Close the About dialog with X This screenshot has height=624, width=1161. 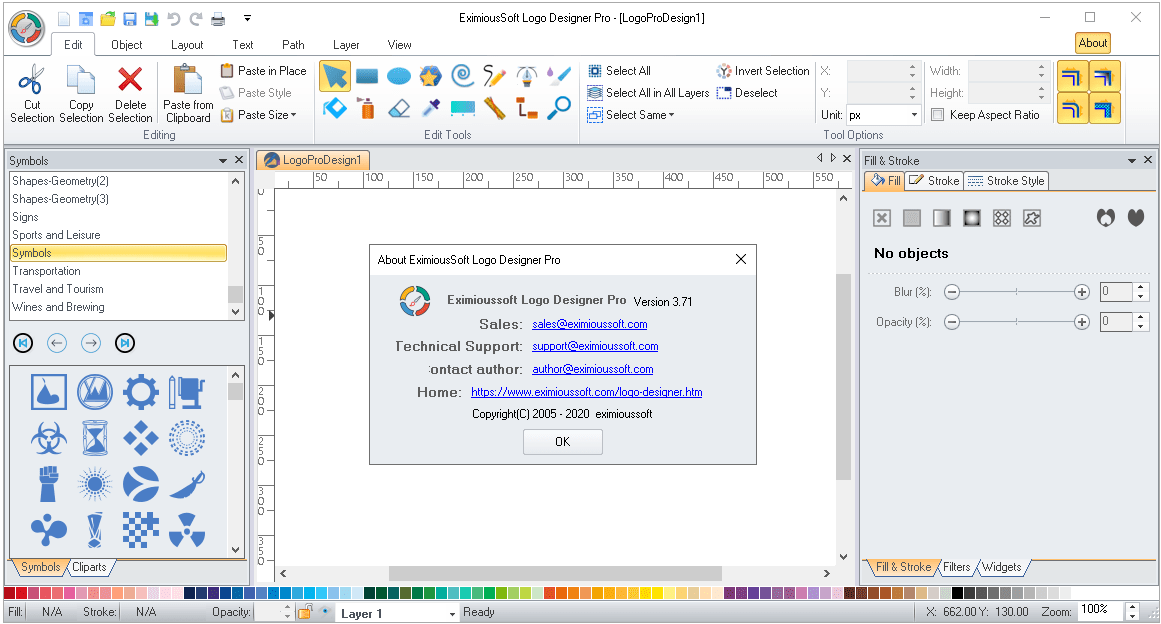click(x=740, y=259)
